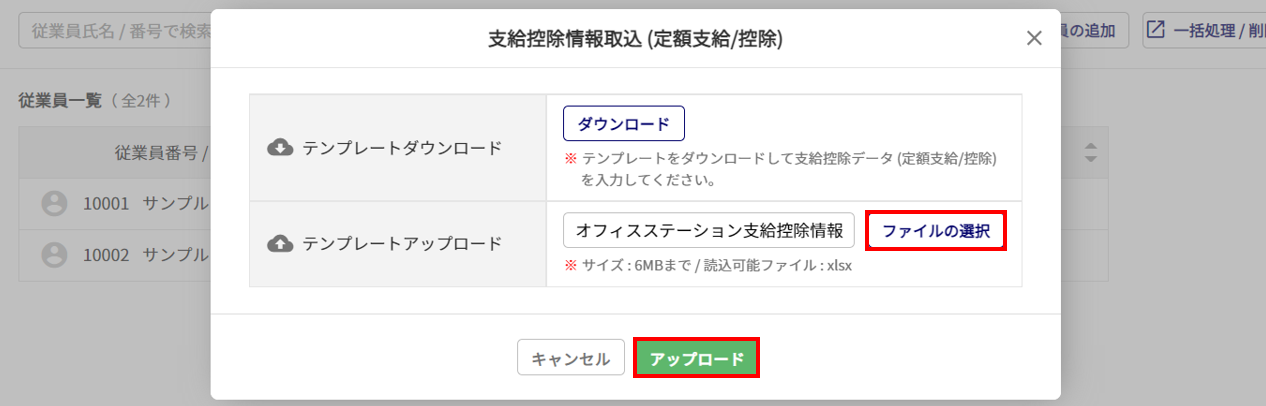Click the cloud download icon beside テンプレートダウンロード
This screenshot has width=1266, height=406.
pos(280,148)
